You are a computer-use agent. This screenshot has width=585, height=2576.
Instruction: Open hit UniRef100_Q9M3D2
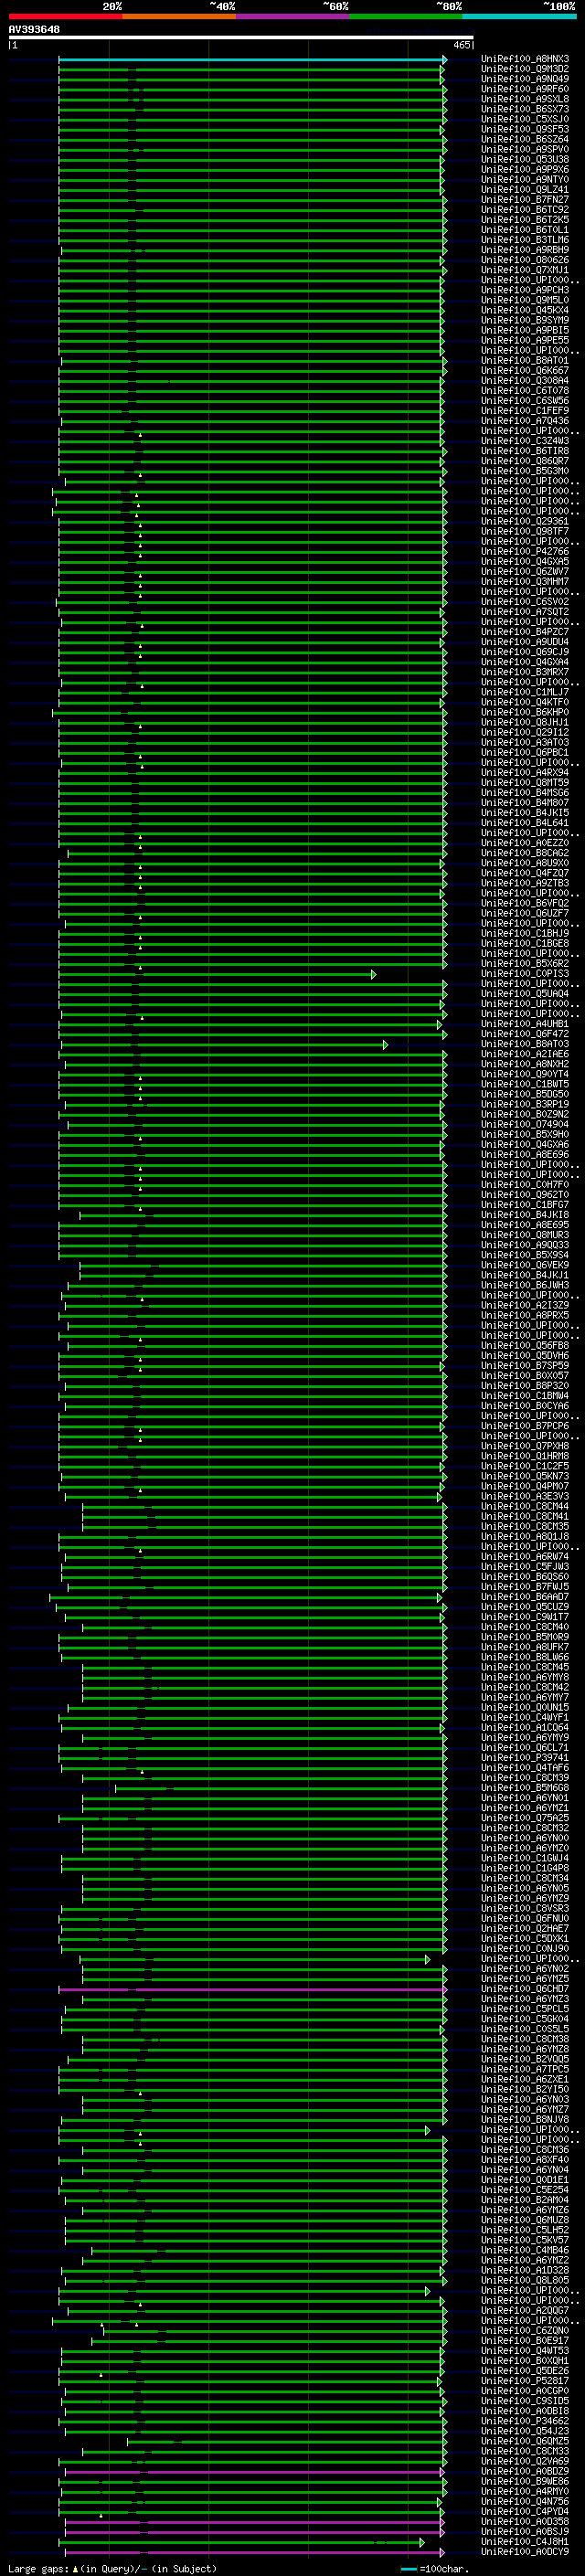525,69
